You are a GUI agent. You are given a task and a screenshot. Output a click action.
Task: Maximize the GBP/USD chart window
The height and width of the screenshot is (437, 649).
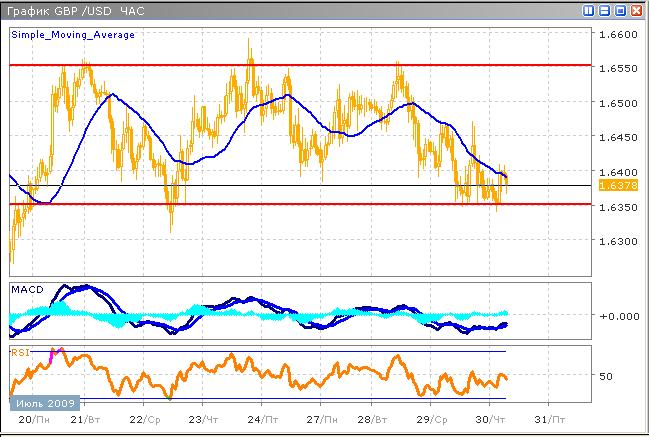[620, 11]
